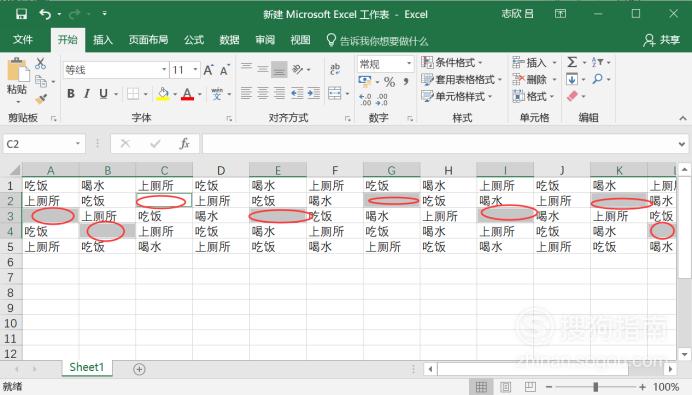Apply the yellow fill color bucket
Viewport: 692px width, 395px height.
162,94
